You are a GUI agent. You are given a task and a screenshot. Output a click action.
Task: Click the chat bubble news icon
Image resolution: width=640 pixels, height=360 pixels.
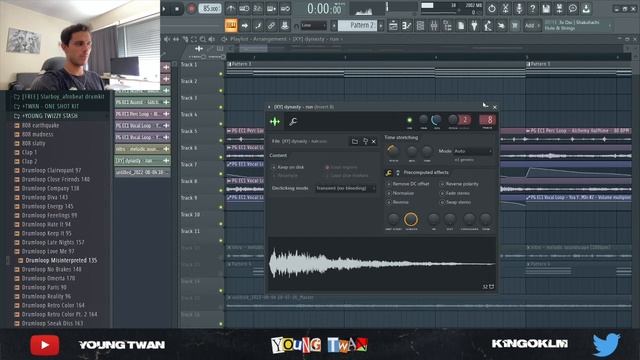coord(573,8)
